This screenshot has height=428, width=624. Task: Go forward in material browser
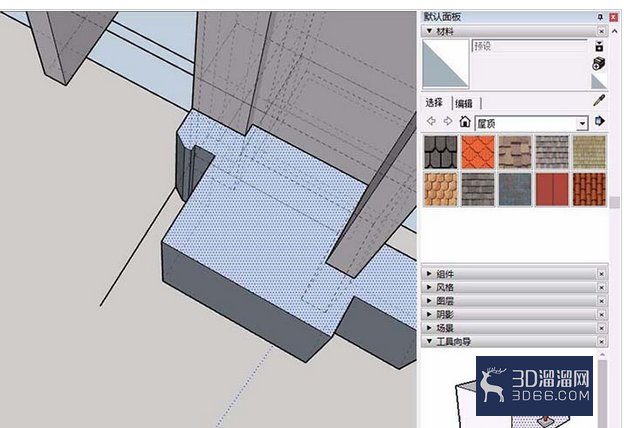tap(448, 121)
